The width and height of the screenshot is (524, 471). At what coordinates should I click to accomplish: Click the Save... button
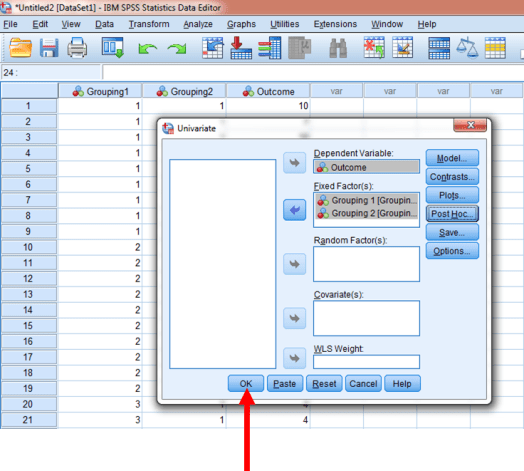452,232
